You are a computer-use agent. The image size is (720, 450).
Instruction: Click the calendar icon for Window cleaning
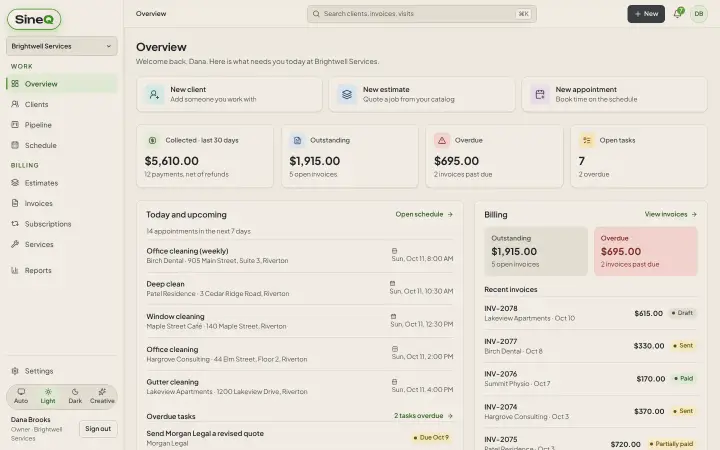click(393, 316)
